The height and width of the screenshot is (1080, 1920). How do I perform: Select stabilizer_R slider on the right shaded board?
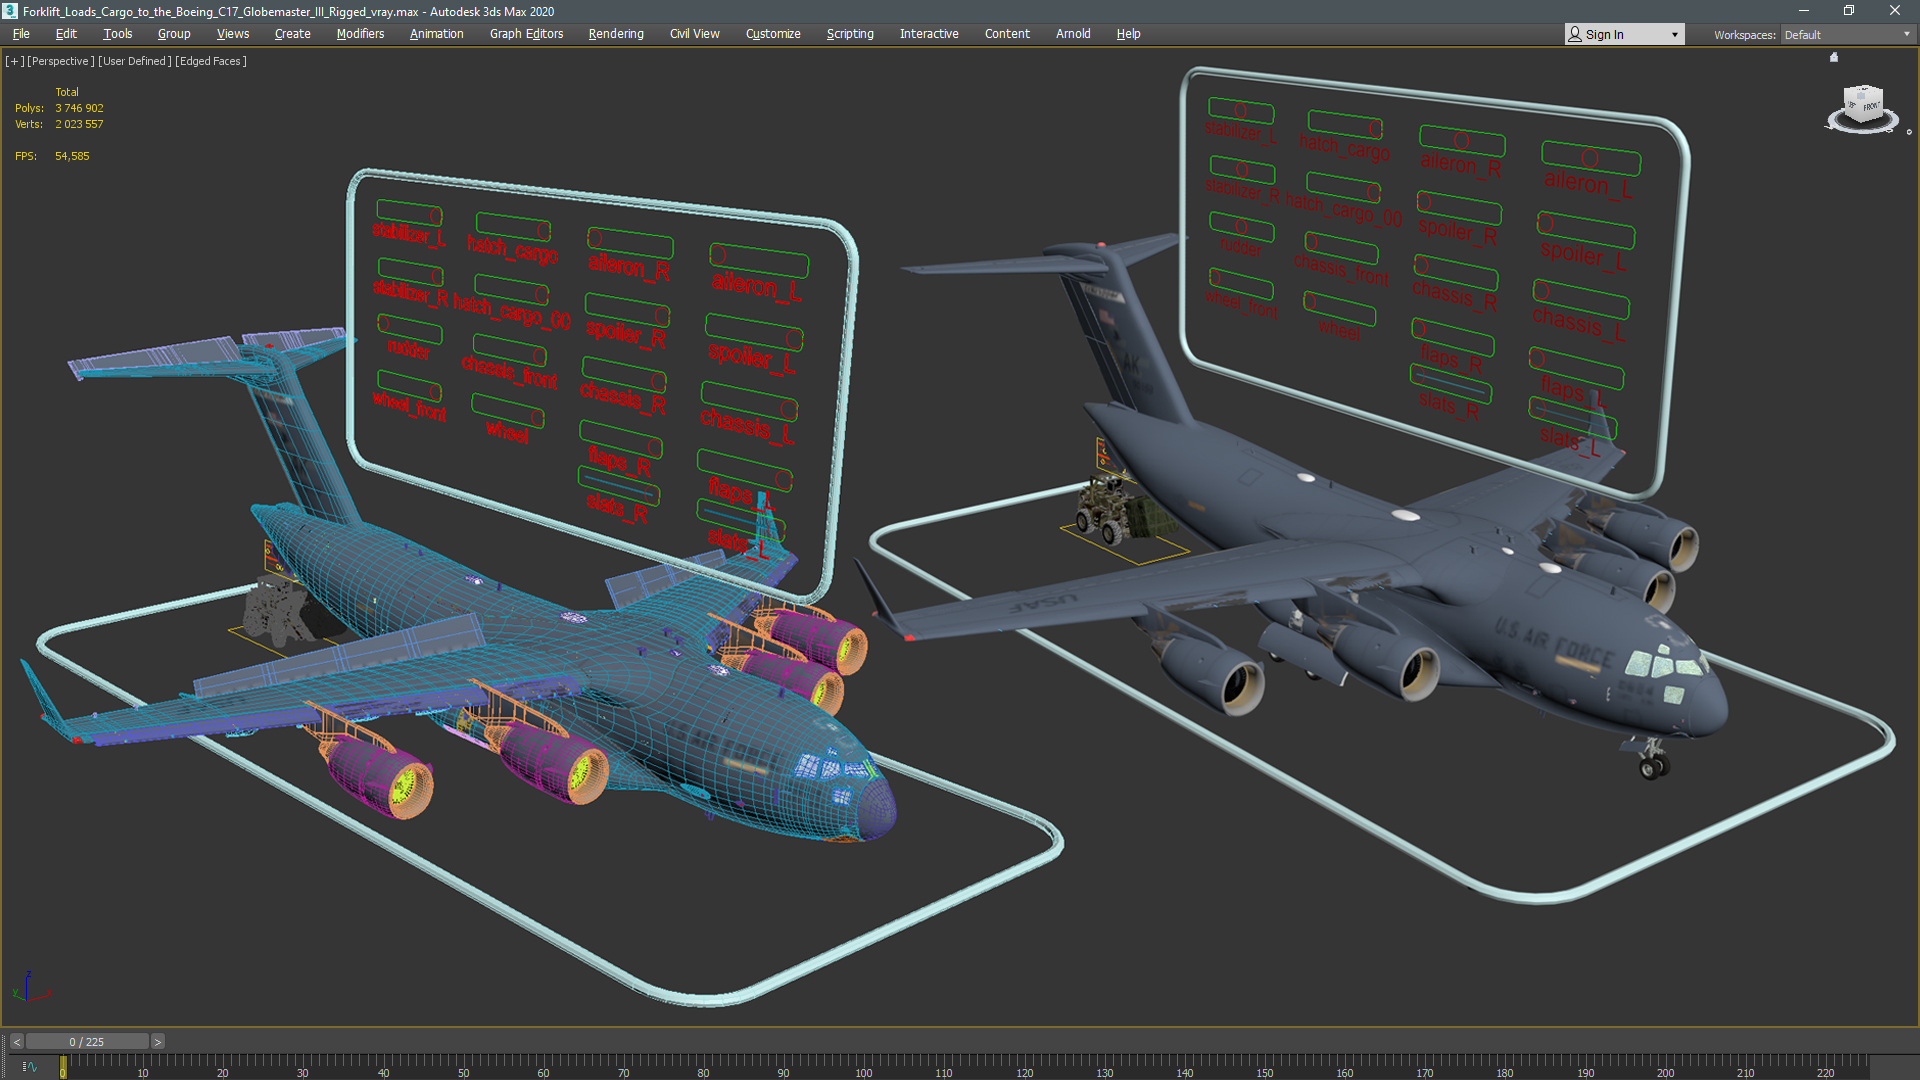click(1242, 170)
